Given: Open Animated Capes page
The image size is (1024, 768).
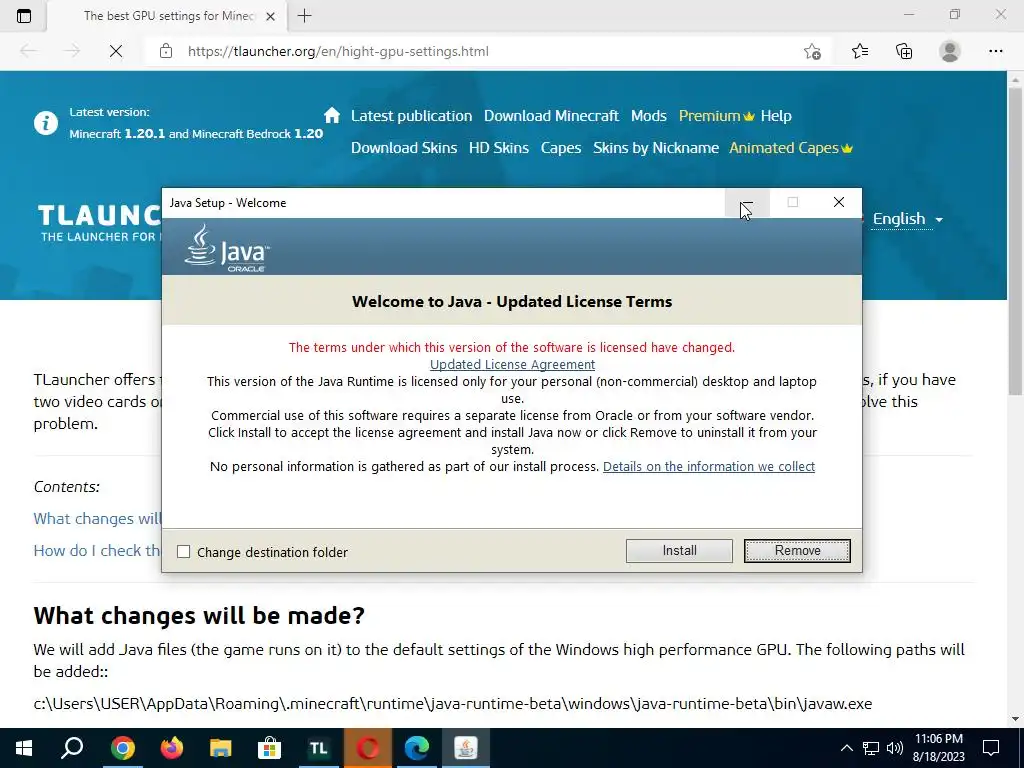Looking at the screenshot, I should coord(791,148).
